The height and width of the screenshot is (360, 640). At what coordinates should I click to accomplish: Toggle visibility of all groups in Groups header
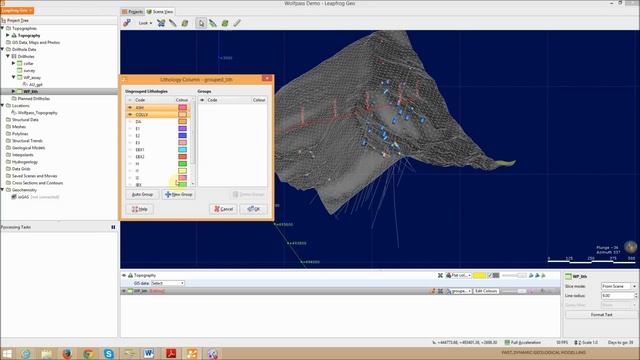coord(202,100)
